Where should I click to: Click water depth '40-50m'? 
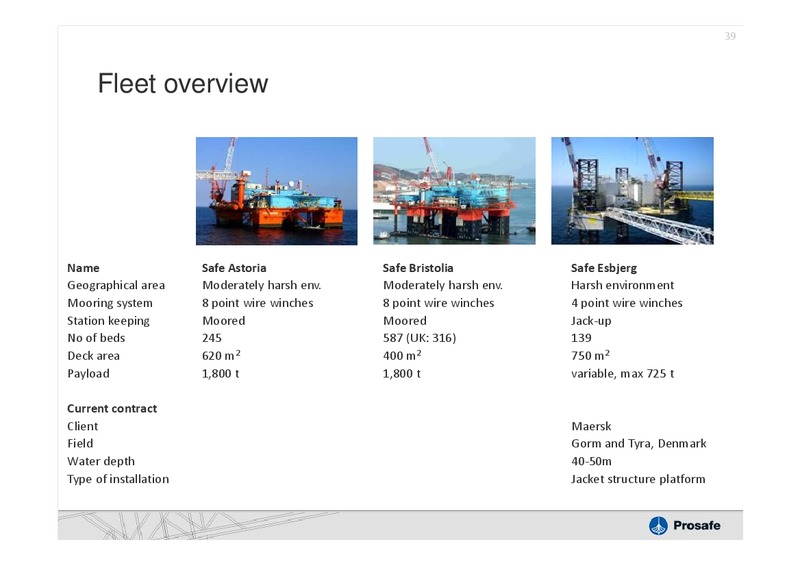[591, 461]
